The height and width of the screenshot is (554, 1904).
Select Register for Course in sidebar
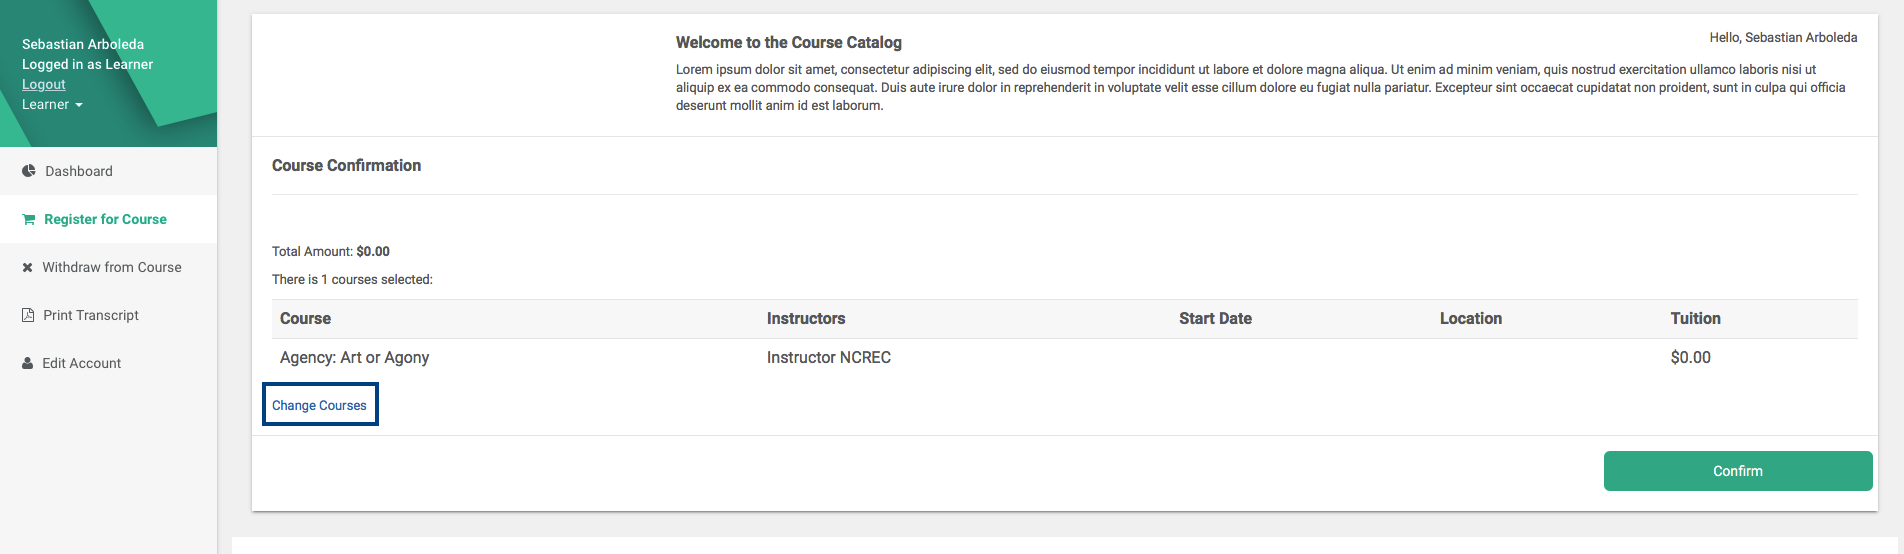105,219
